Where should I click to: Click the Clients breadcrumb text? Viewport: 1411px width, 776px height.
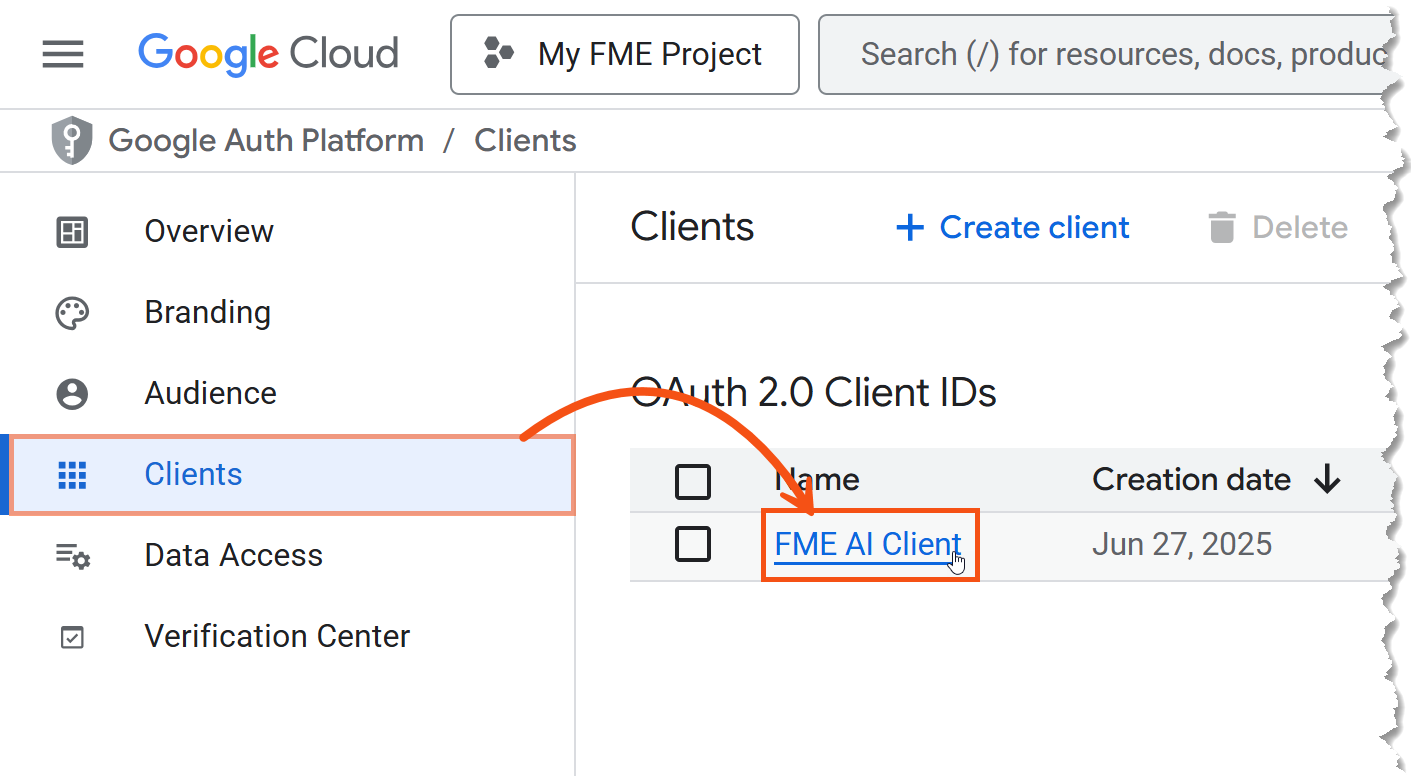tap(525, 141)
